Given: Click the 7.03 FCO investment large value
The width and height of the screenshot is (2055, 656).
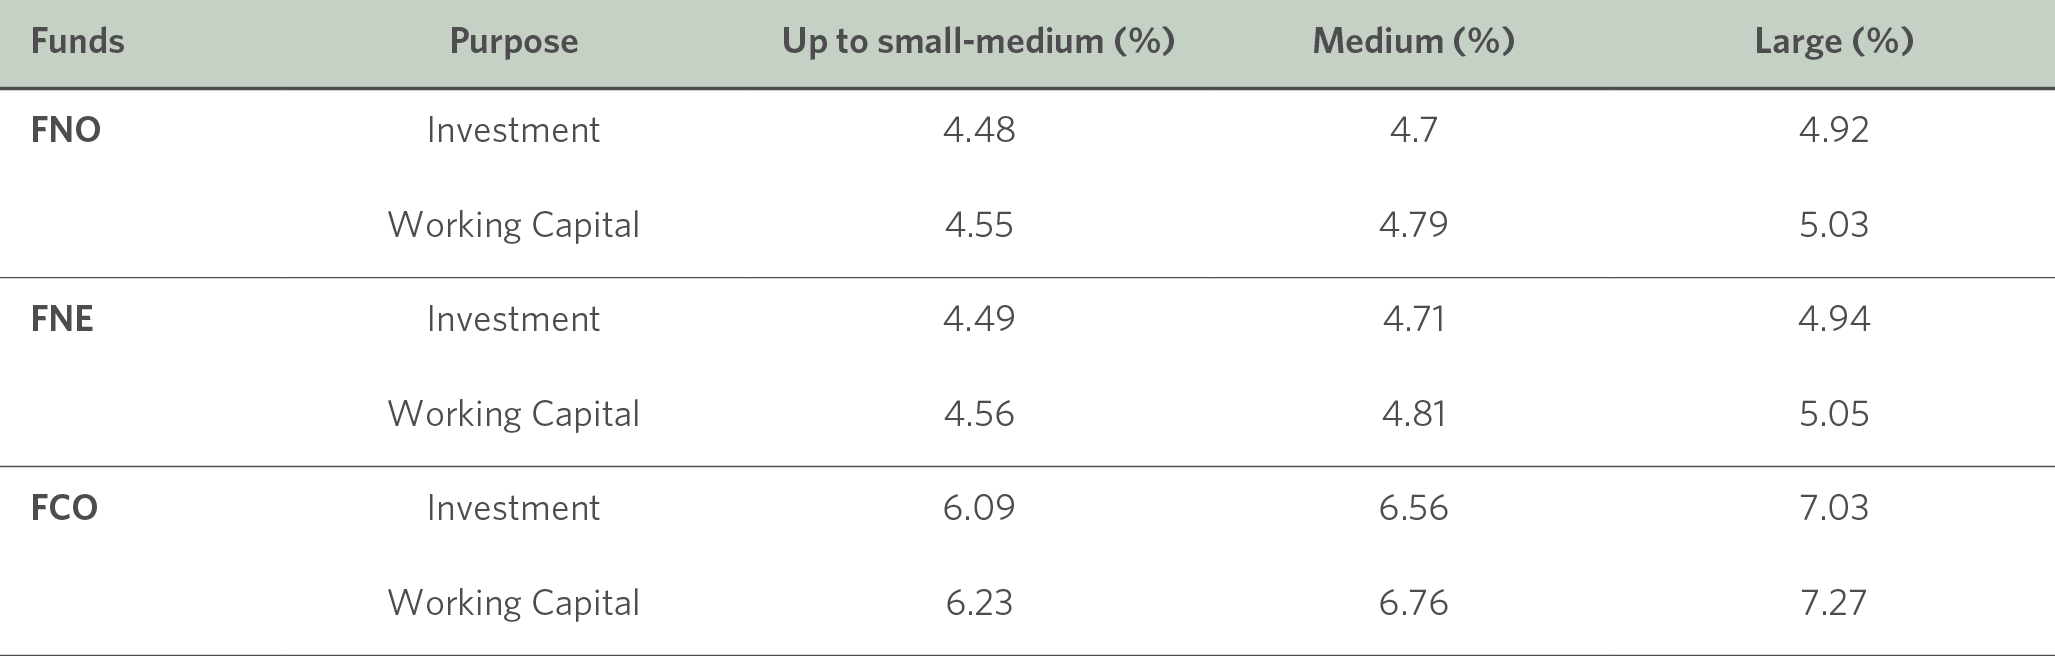Looking at the screenshot, I should pos(1833,508).
